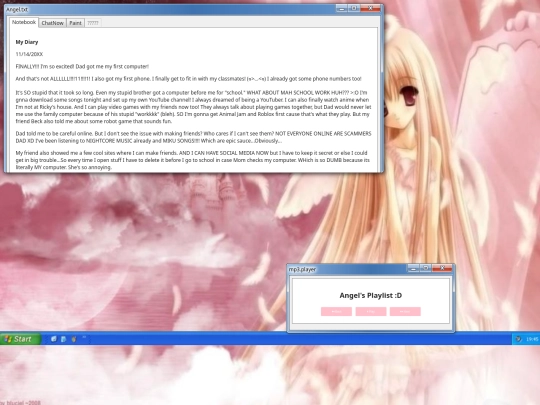Click the Back button in mp3.player
The width and height of the screenshot is (540, 405).
[336, 311]
